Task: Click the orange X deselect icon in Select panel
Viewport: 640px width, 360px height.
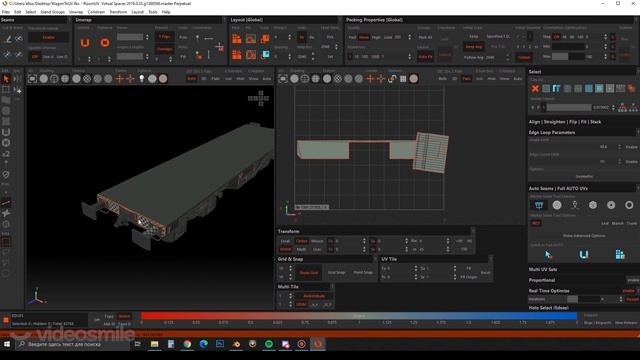Action: (x=535, y=88)
